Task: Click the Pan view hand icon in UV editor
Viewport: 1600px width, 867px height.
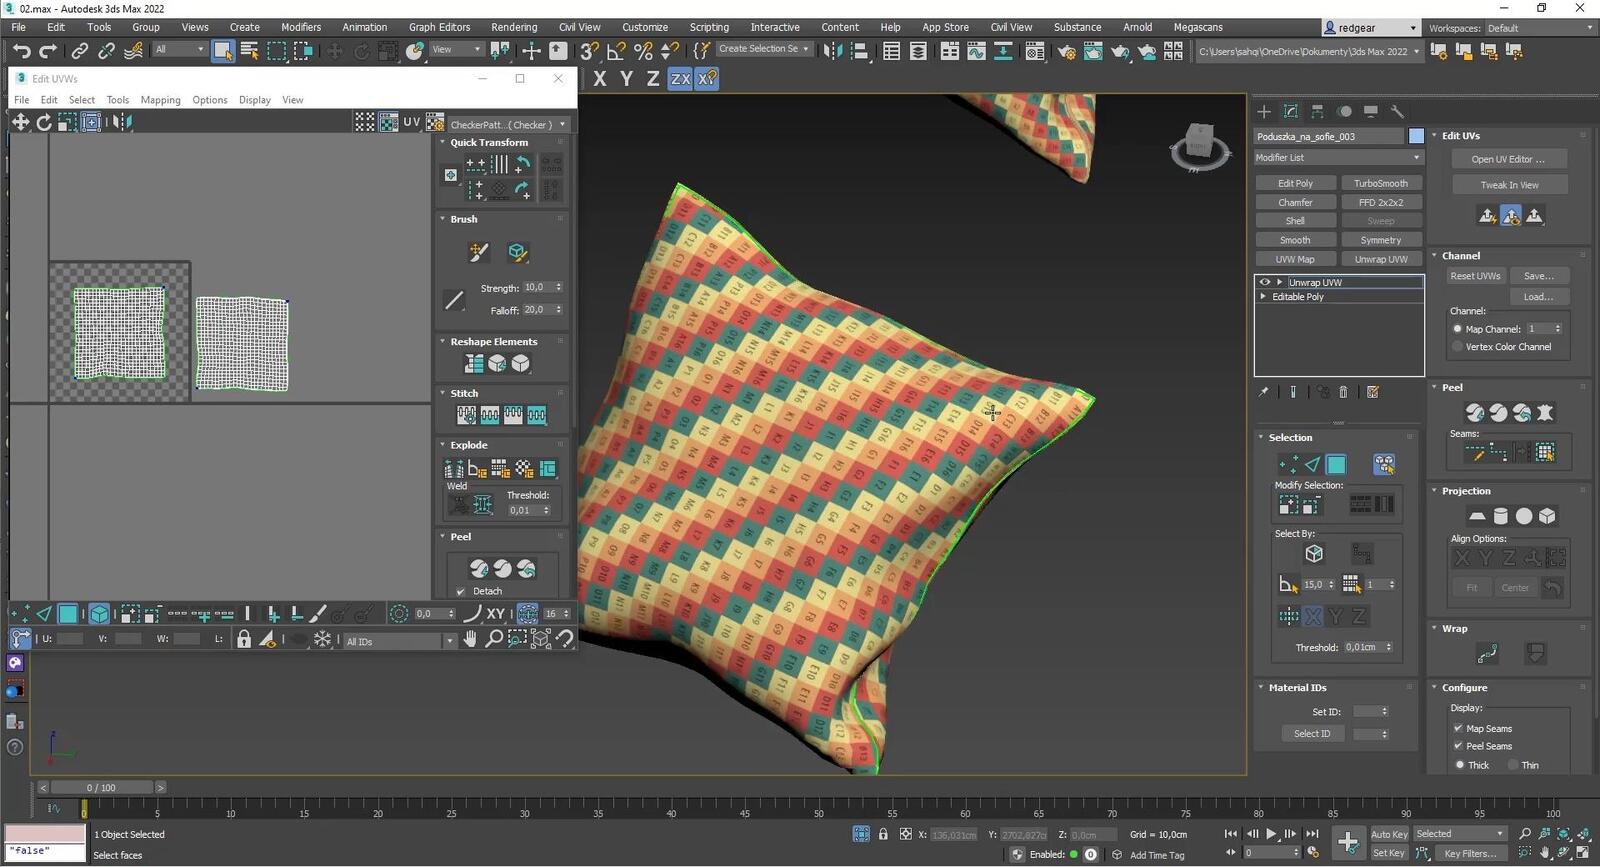Action: pos(470,639)
